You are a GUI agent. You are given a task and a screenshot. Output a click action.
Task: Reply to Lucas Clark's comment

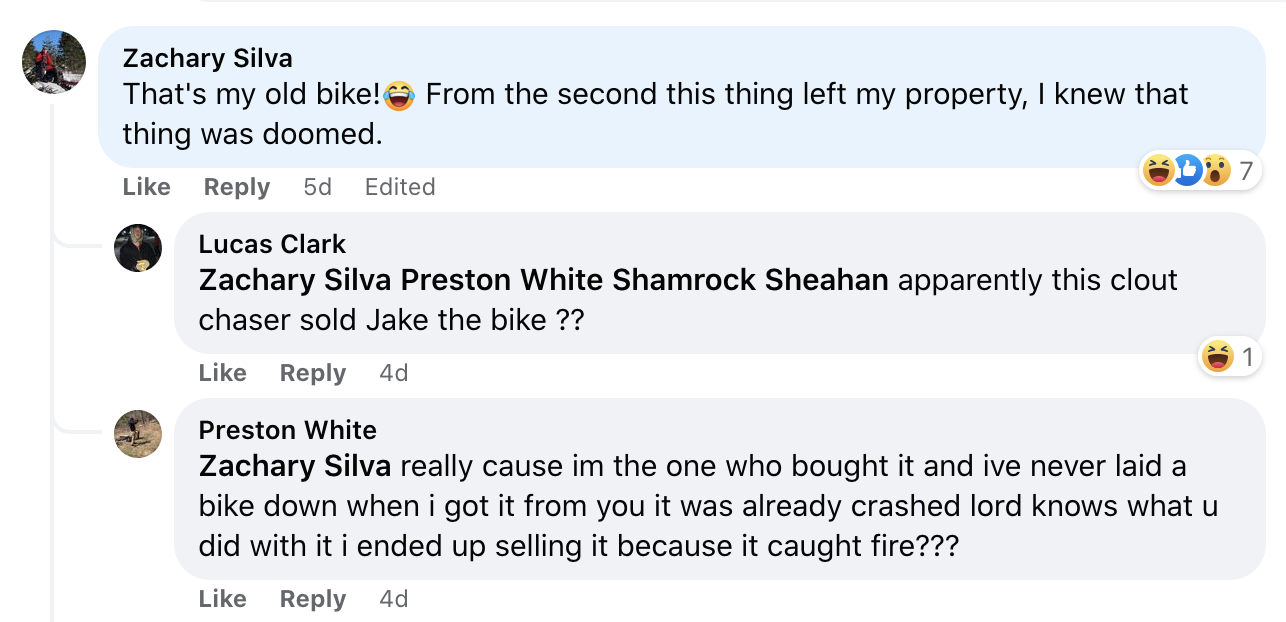[312, 373]
